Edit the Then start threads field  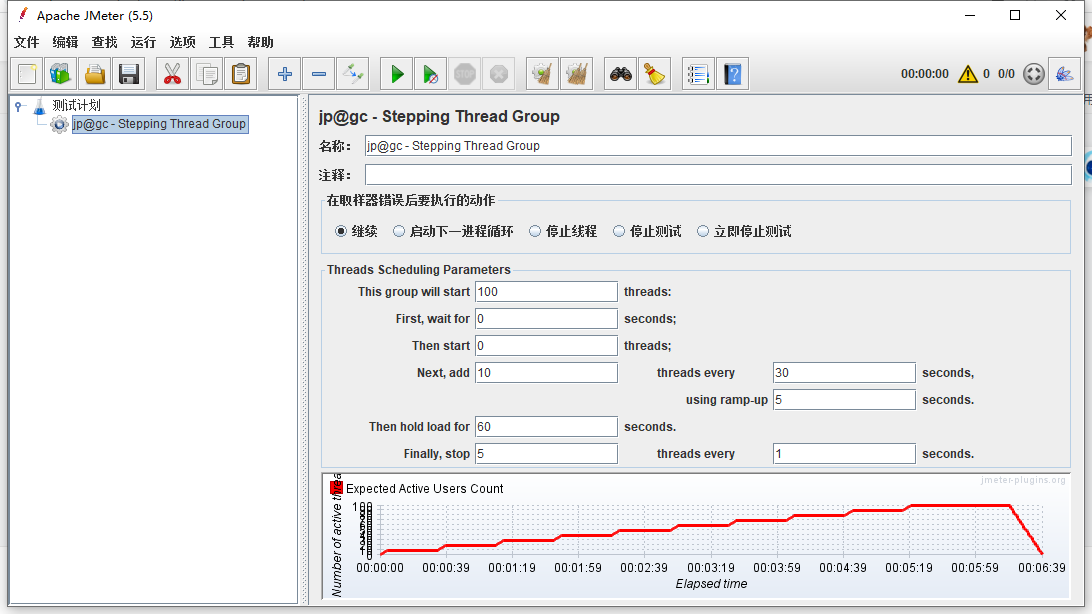pyautogui.click(x=546, y=346)
